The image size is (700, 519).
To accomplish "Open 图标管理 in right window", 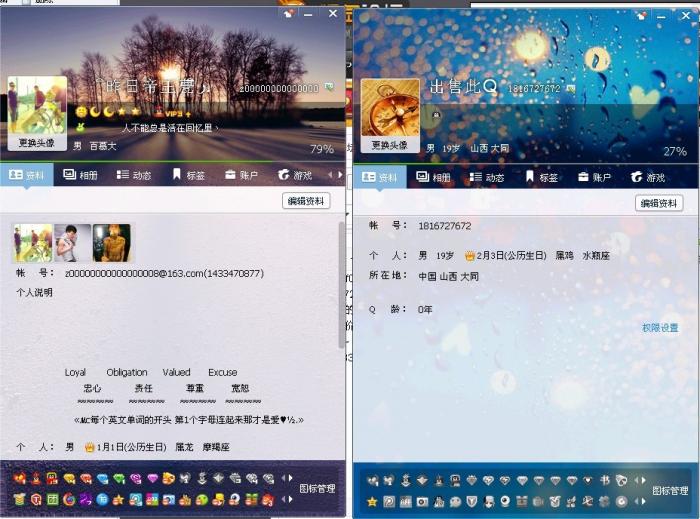I will tap(670, 491).
